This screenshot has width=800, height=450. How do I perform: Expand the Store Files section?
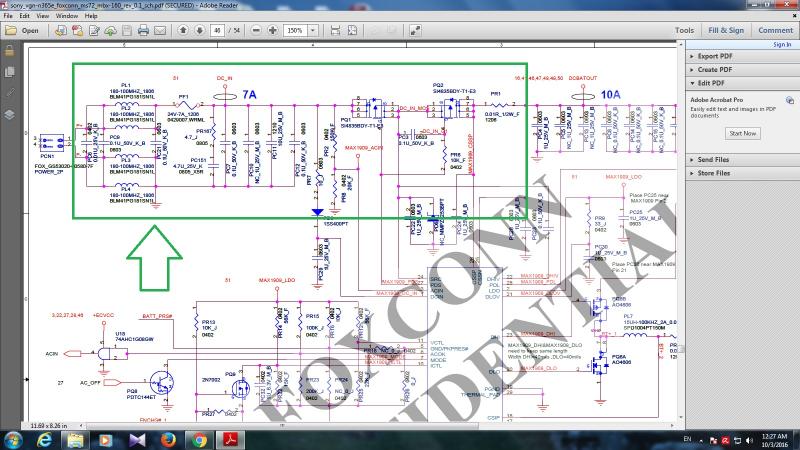(742, 173)
